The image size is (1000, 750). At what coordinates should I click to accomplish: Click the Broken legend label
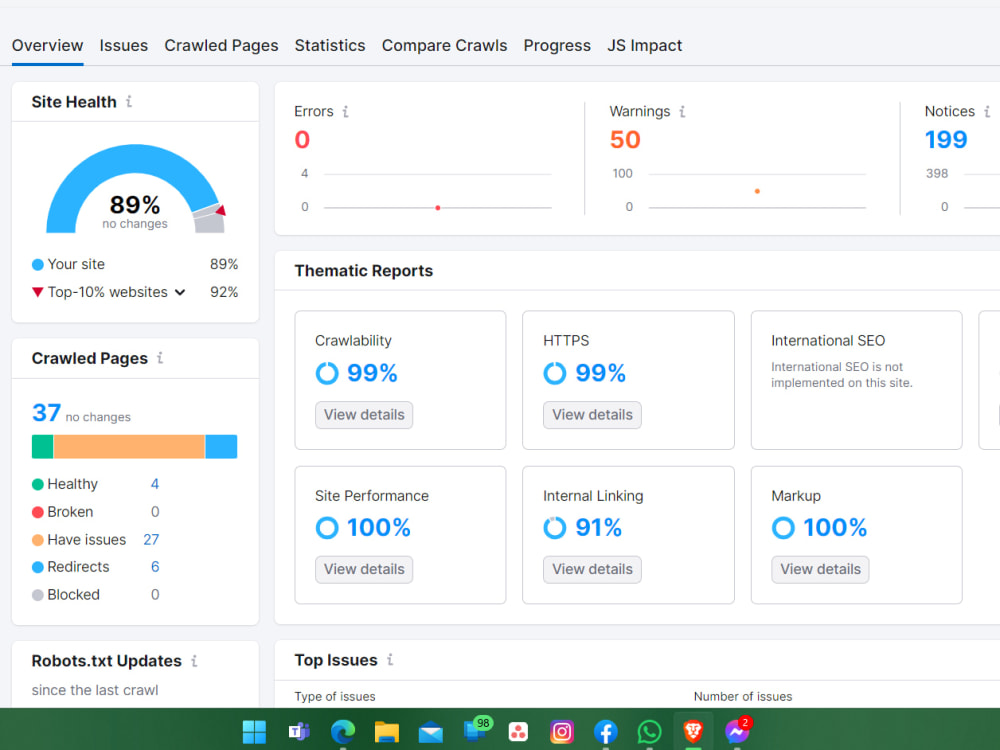tap(70, 512)
